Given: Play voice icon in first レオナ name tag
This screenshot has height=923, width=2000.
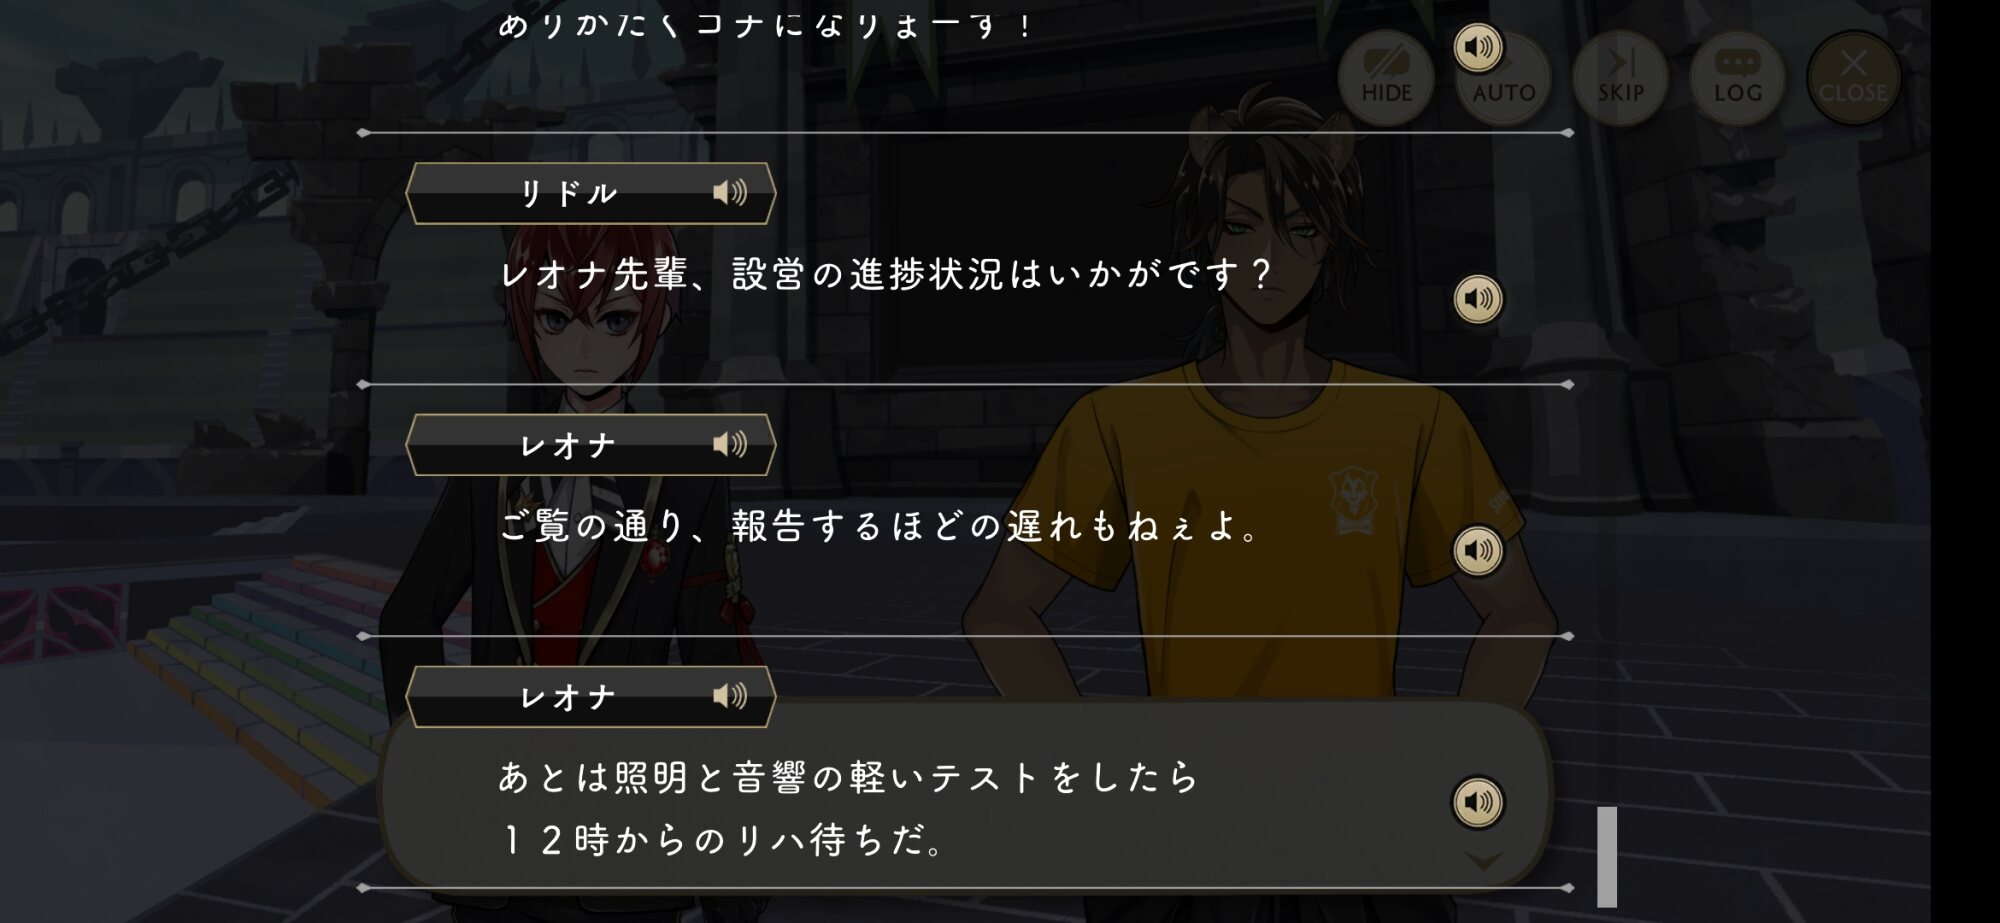Looking at the screenshot, I should pyautogui.click(x=730, y=444).
